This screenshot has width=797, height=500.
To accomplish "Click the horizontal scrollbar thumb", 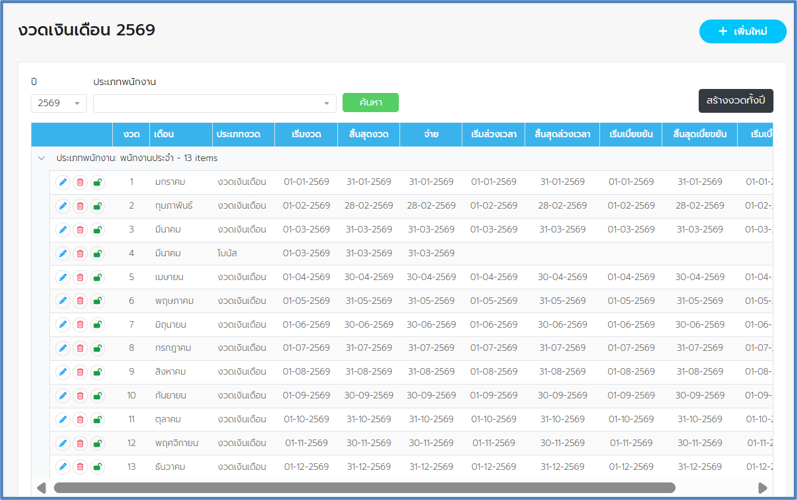I will pos(364,488).
